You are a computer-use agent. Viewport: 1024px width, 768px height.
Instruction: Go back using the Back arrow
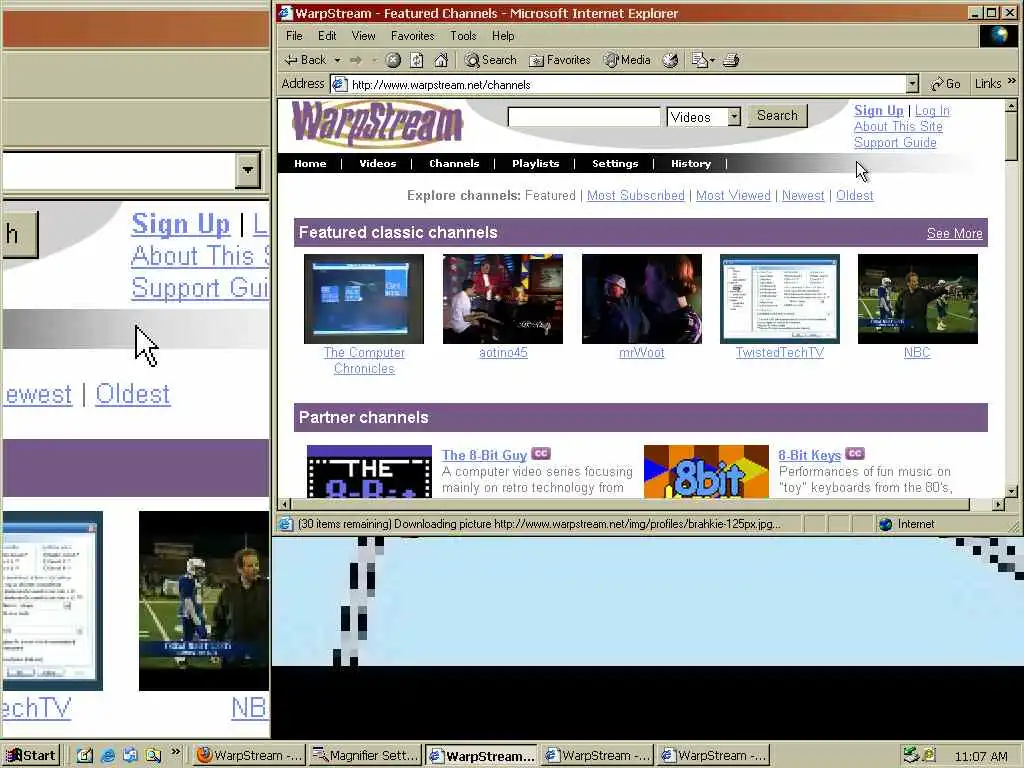pos(305,60)
